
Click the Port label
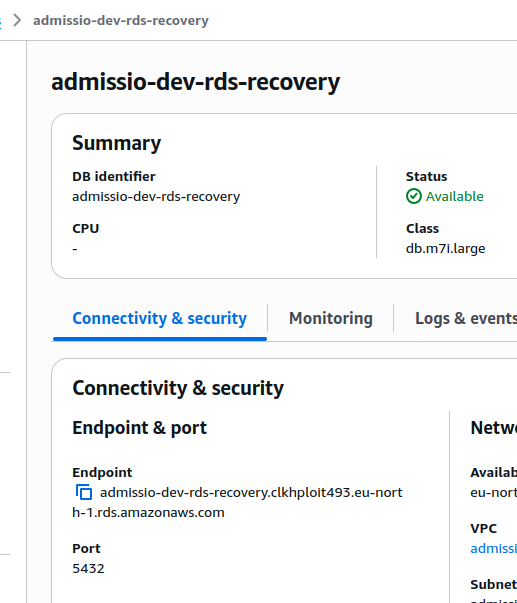click(86, 548)
